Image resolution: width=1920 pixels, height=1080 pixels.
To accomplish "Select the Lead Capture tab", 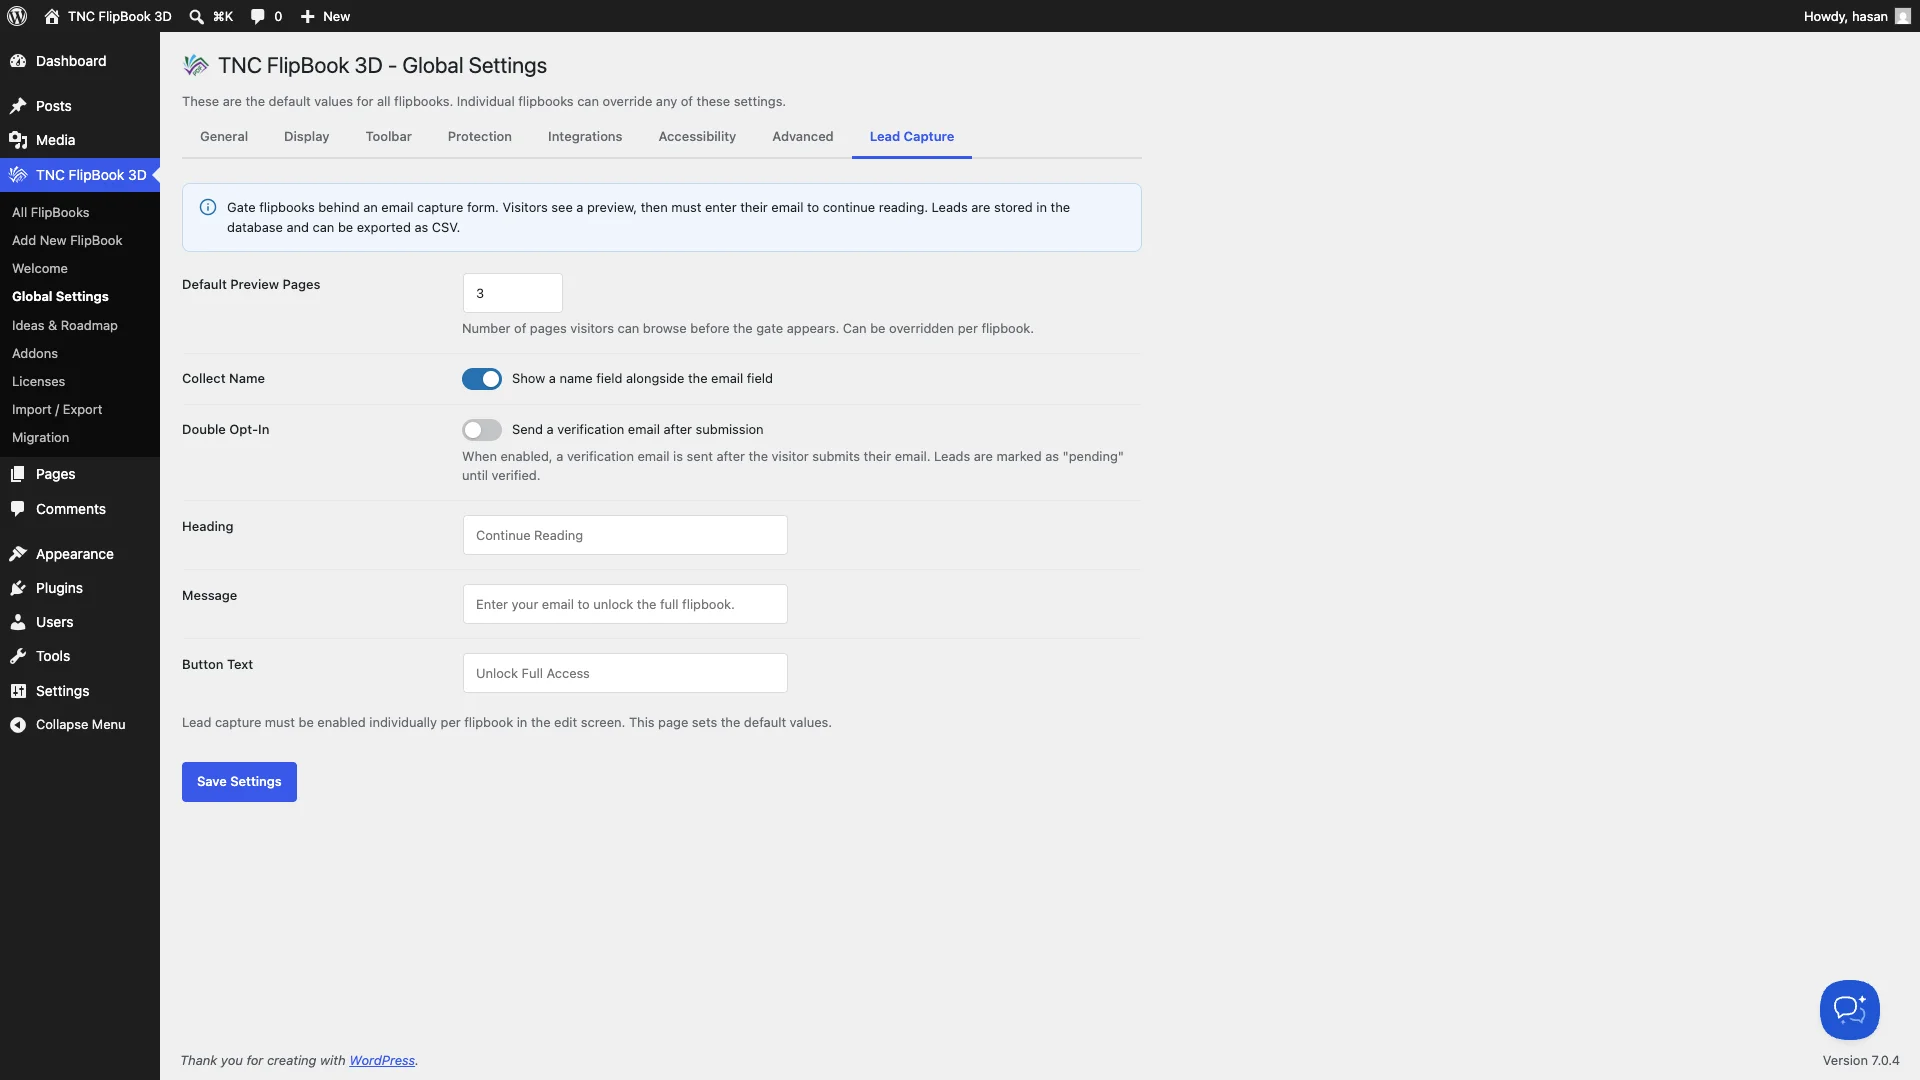I will [912, 137].
